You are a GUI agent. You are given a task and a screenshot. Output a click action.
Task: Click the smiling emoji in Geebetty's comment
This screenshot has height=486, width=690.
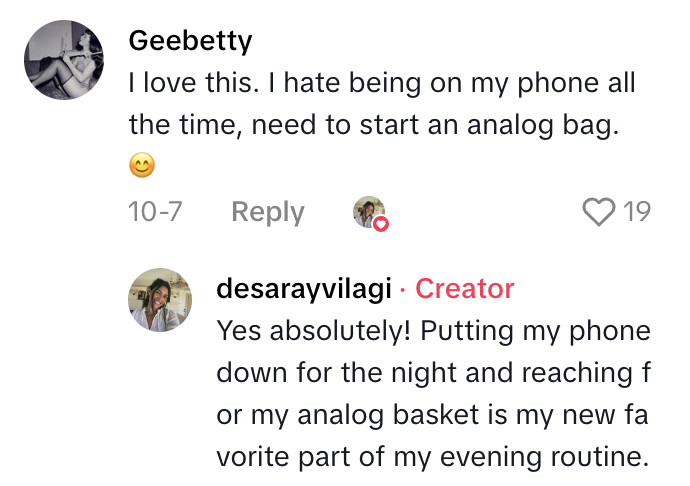point(143,167)
